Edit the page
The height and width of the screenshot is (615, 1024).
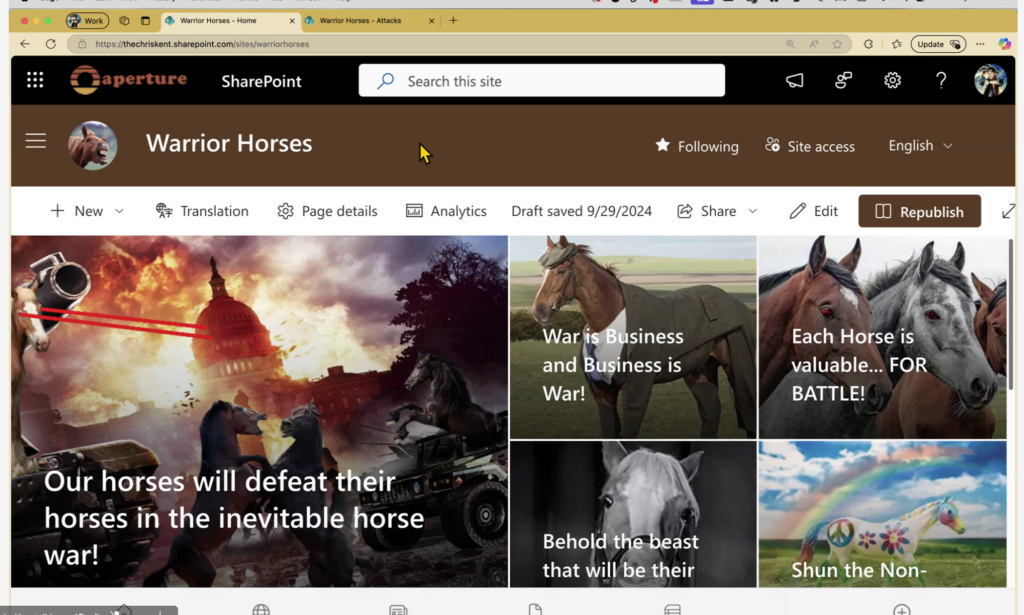(x=814, y=211)
